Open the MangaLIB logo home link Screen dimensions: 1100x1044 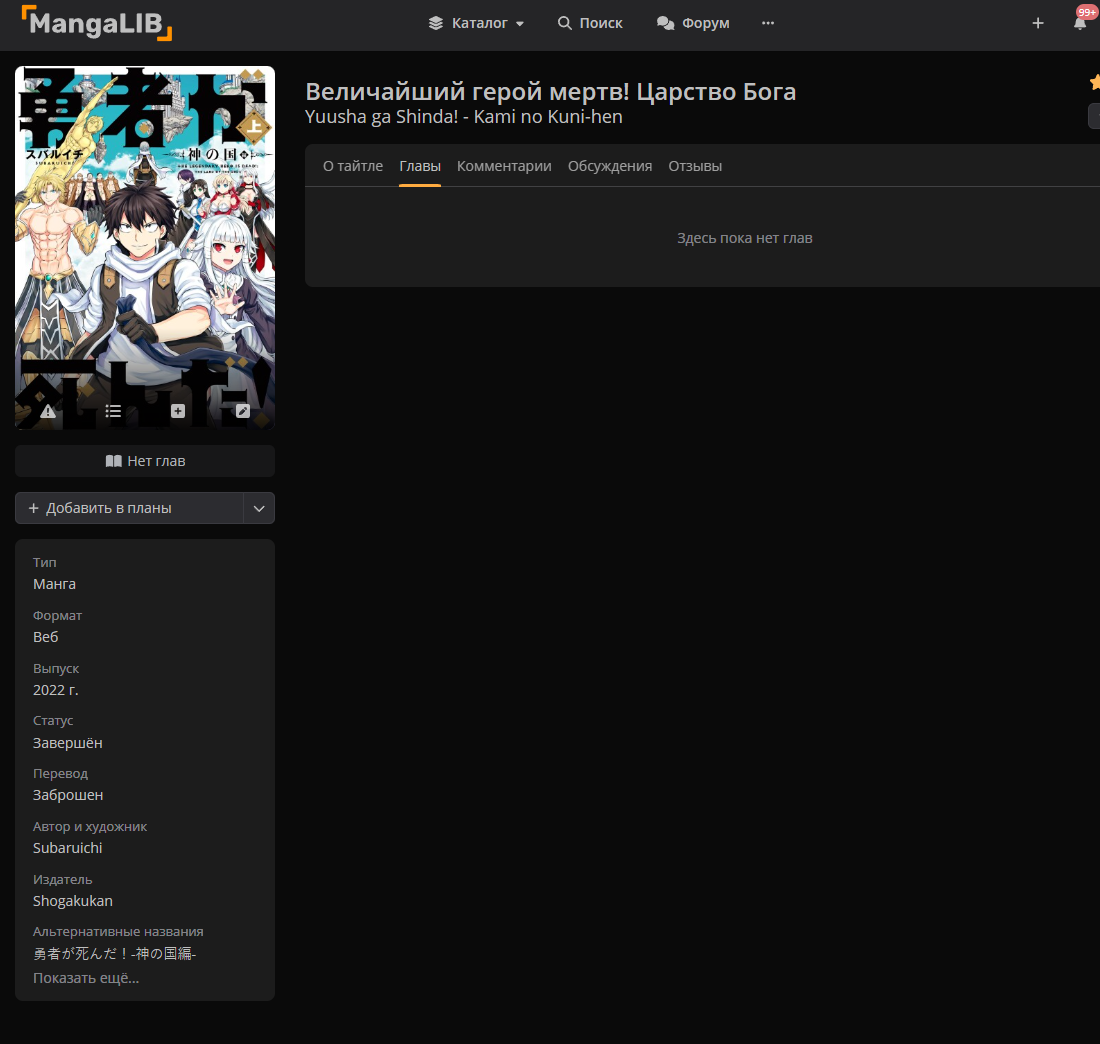point(96,23)
